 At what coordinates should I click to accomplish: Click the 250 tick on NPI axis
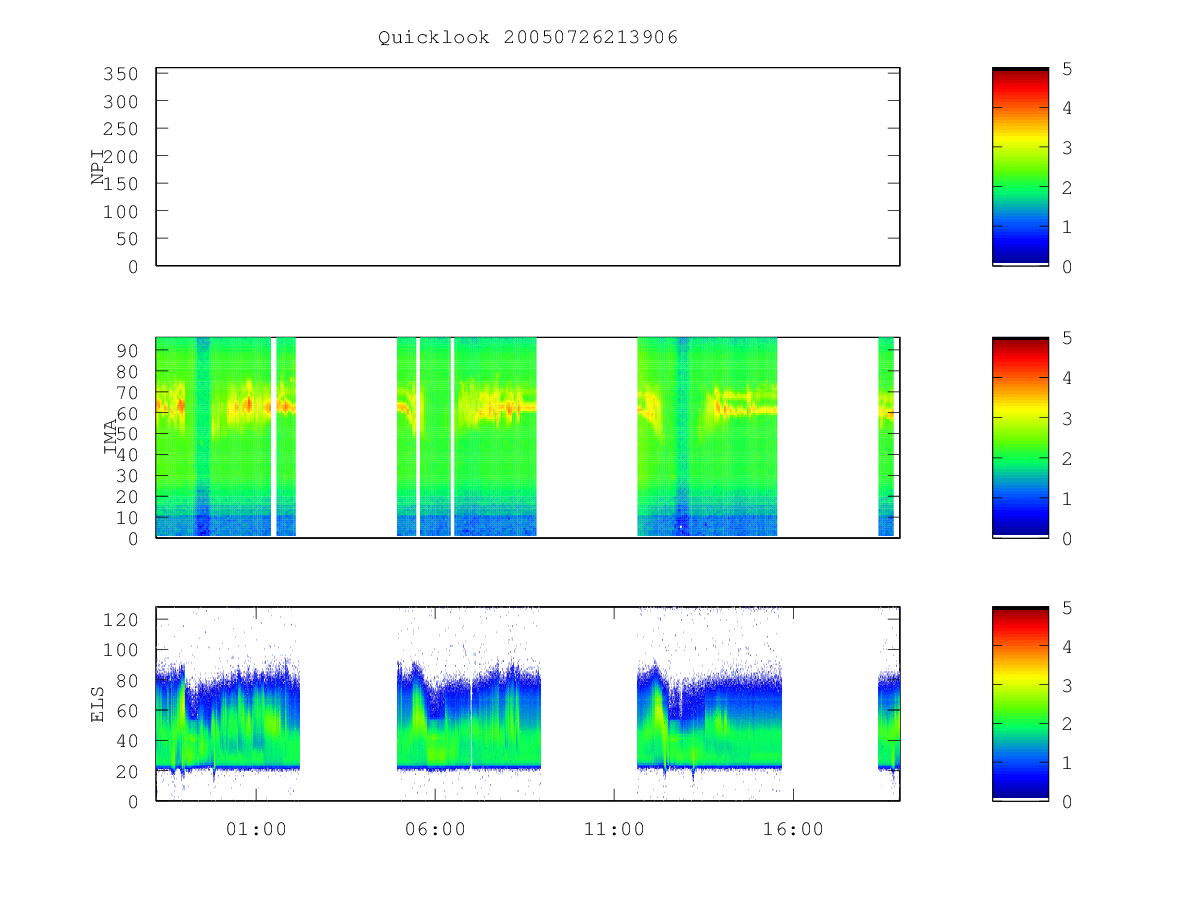(x=121, y=129)
